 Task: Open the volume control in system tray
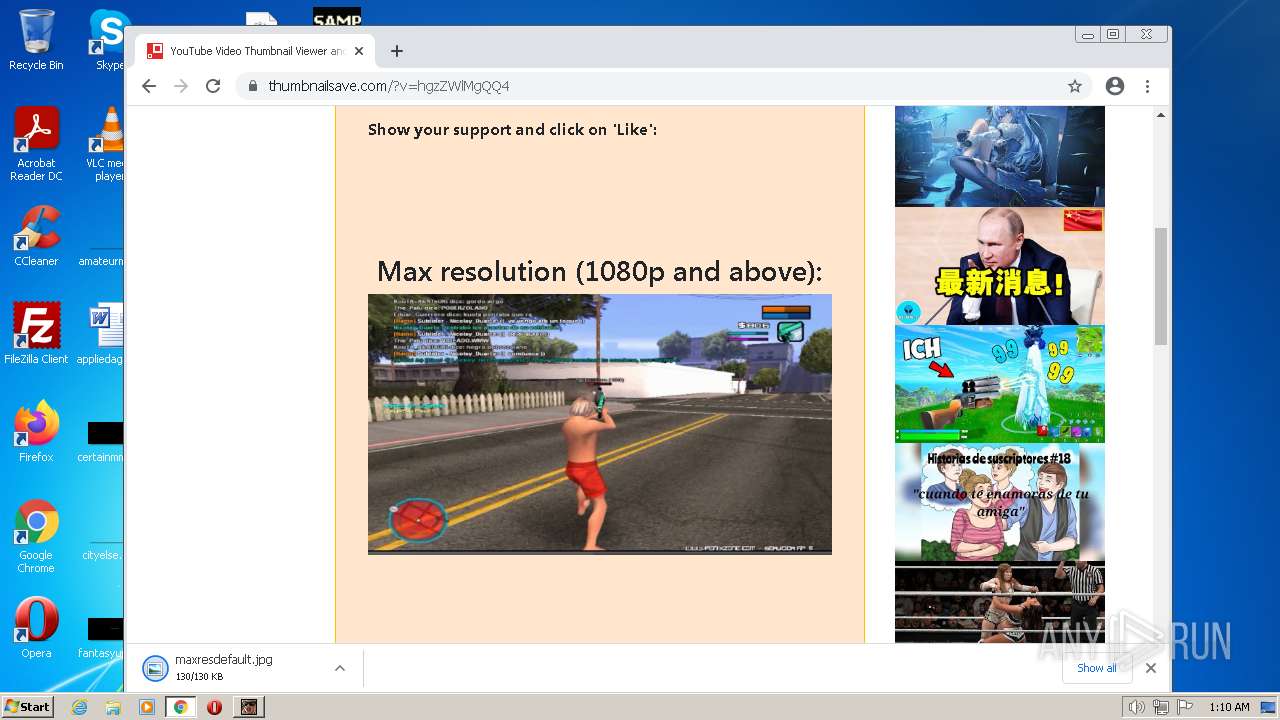[x=1136, y=707]
